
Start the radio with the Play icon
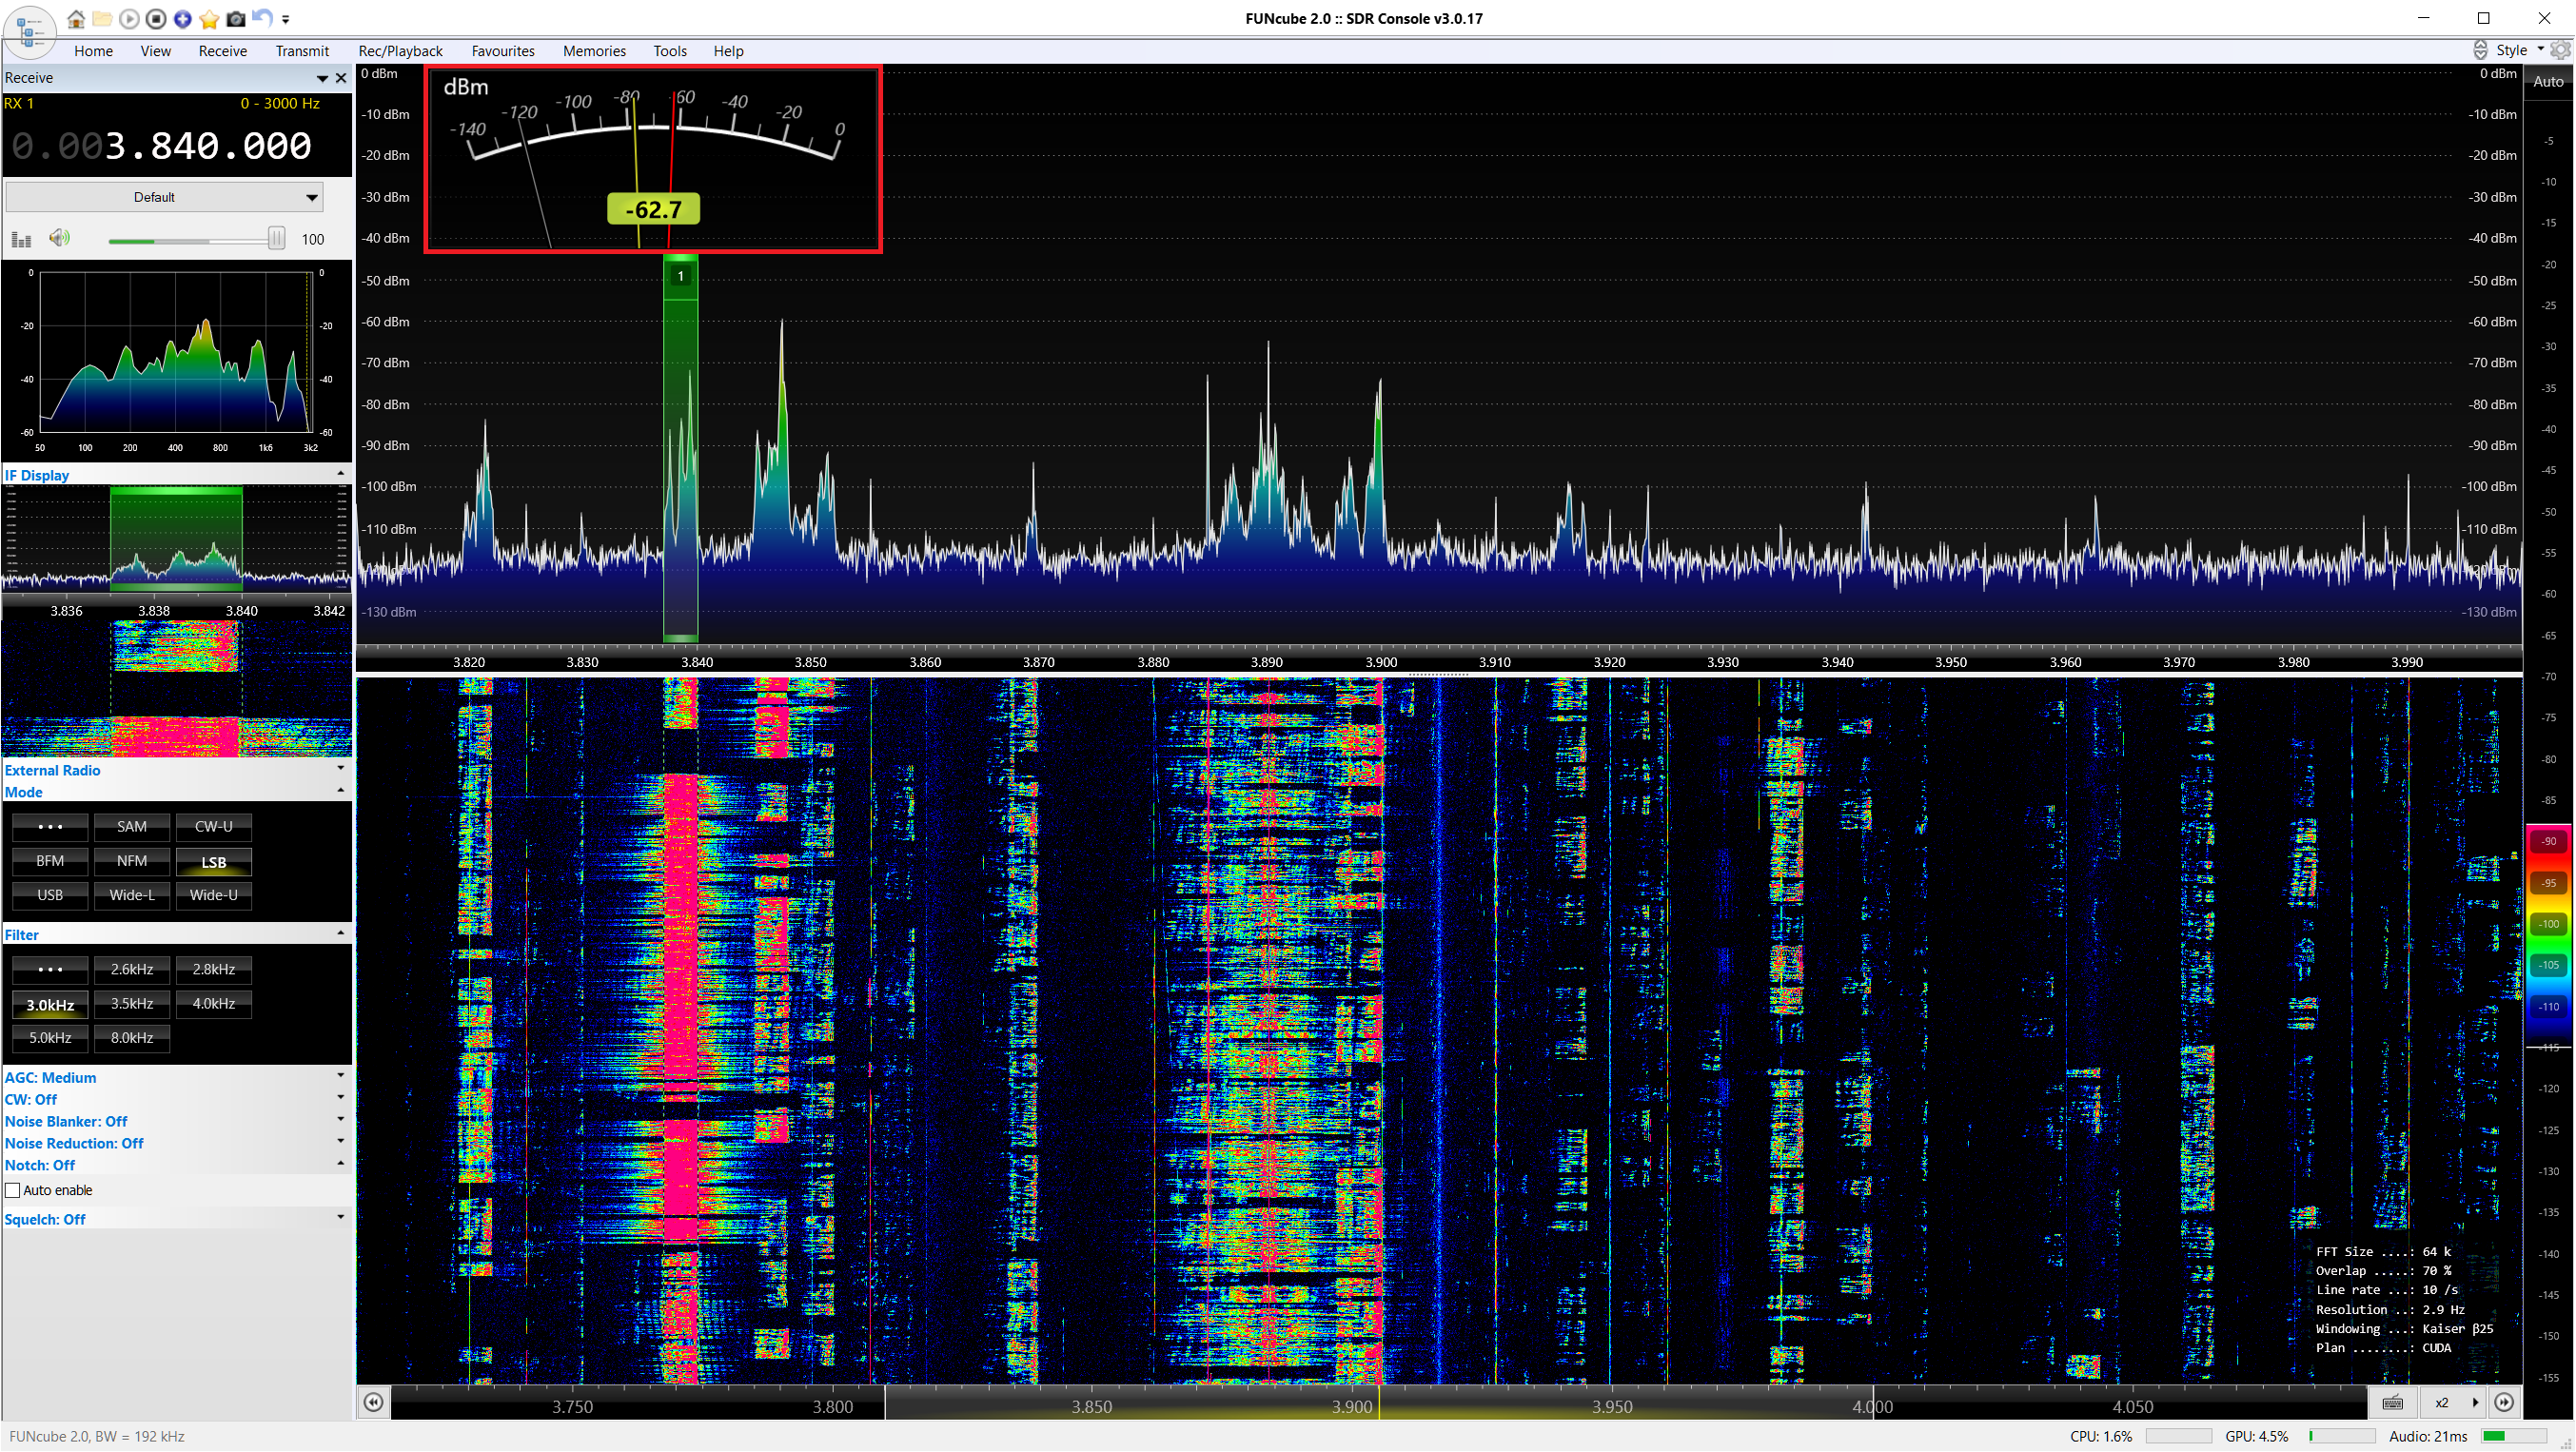[x=130, y=19]
